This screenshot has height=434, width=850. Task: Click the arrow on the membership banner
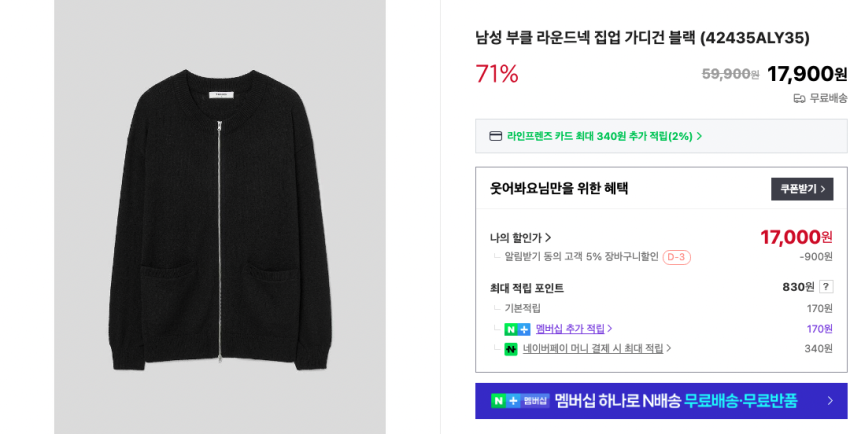pyautogui.click(x=829, y=401)
